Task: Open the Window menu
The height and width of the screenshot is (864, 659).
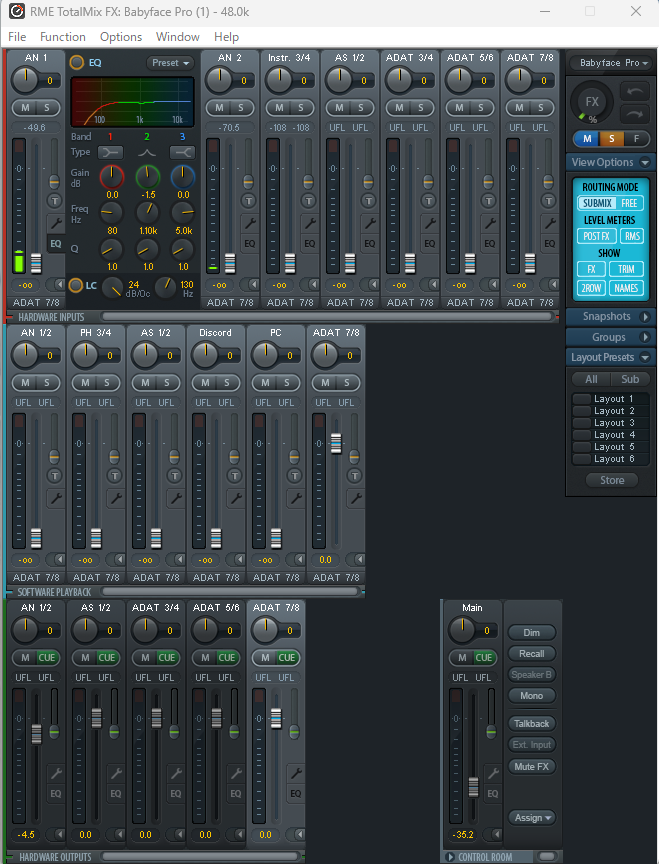Action: pyautogui.click(x=177, y=37)
